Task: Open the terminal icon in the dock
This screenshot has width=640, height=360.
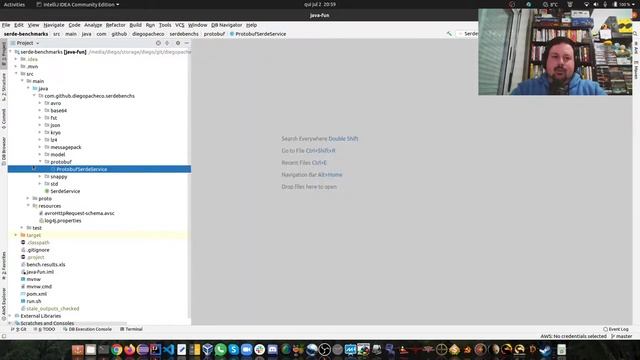Action: [x=104, y=350]
